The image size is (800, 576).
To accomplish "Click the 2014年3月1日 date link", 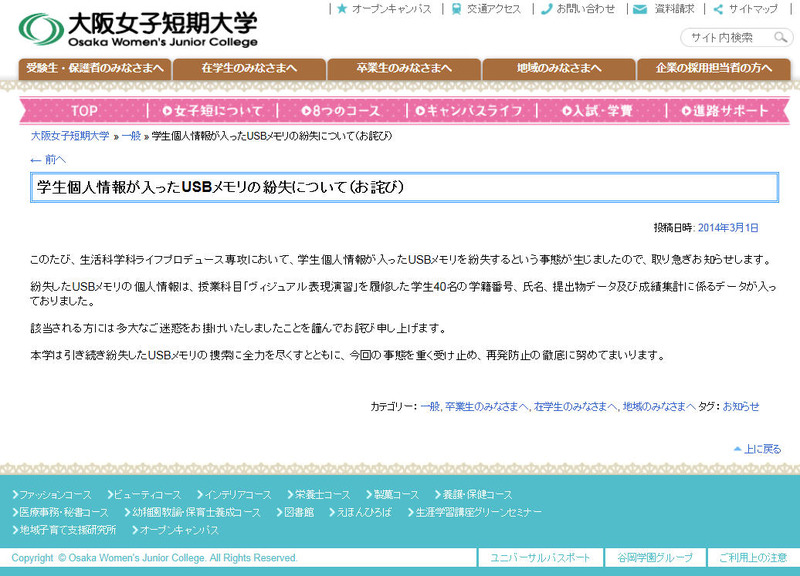I will point(728,228).
